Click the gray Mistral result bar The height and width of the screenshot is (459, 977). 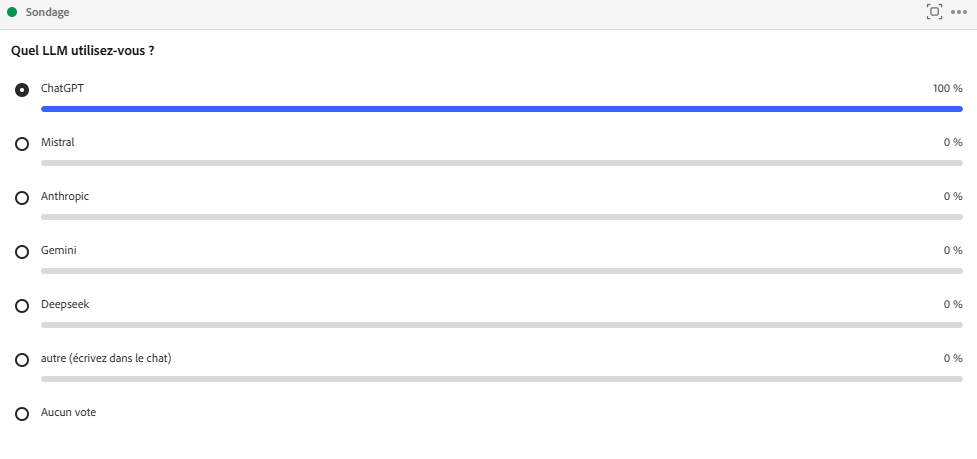click(500, 163)
